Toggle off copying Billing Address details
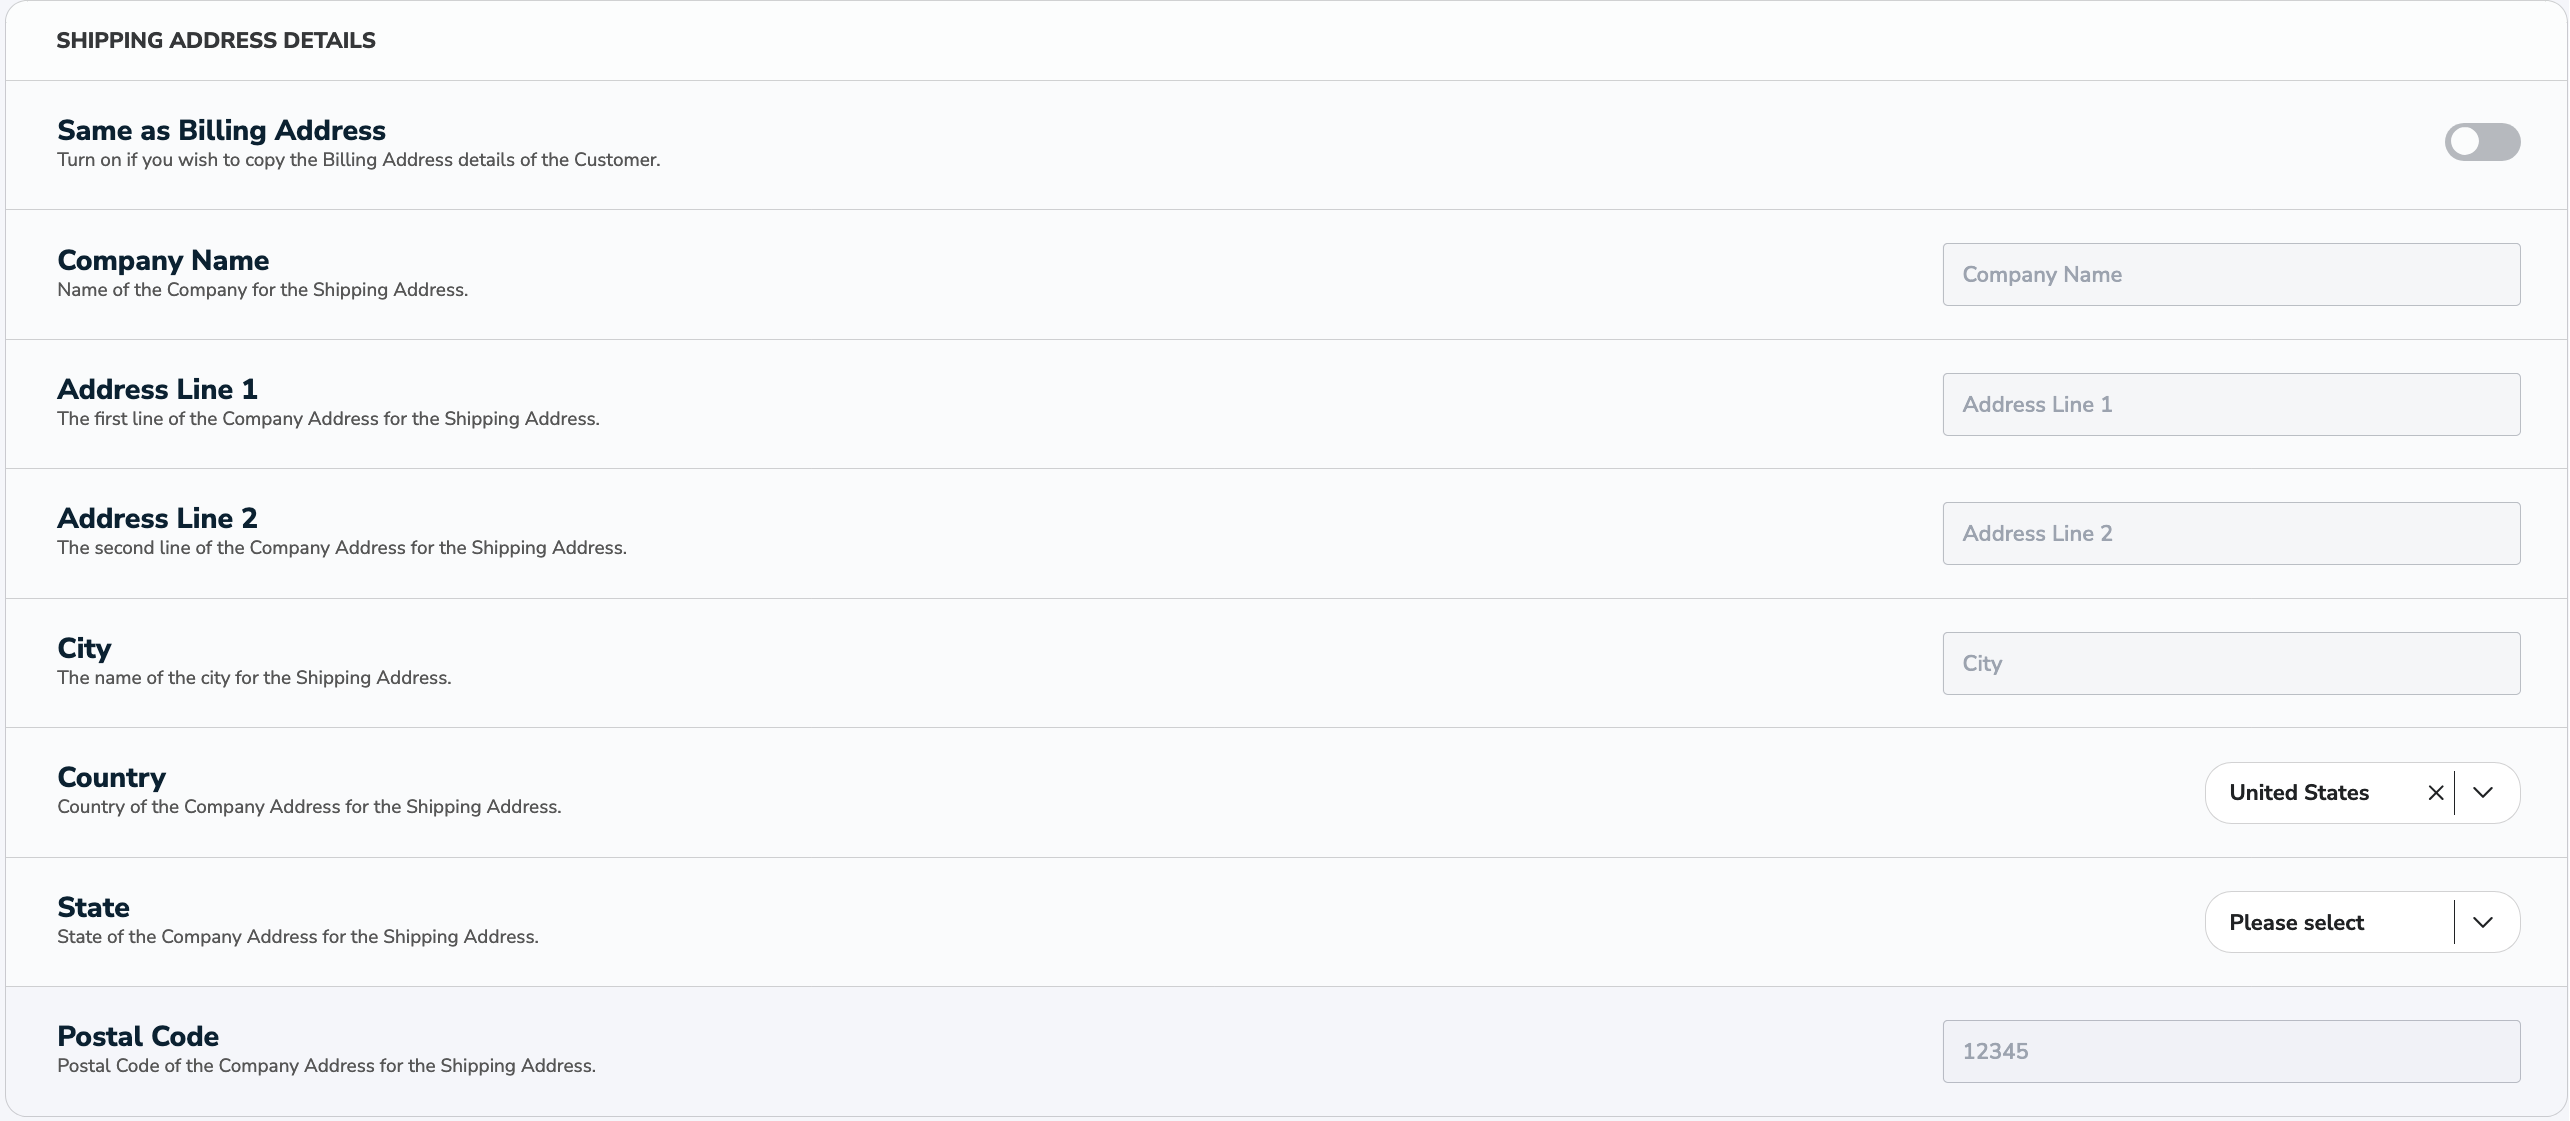Screen dimensions: 2570x1121 click(x=2483, y=142)
